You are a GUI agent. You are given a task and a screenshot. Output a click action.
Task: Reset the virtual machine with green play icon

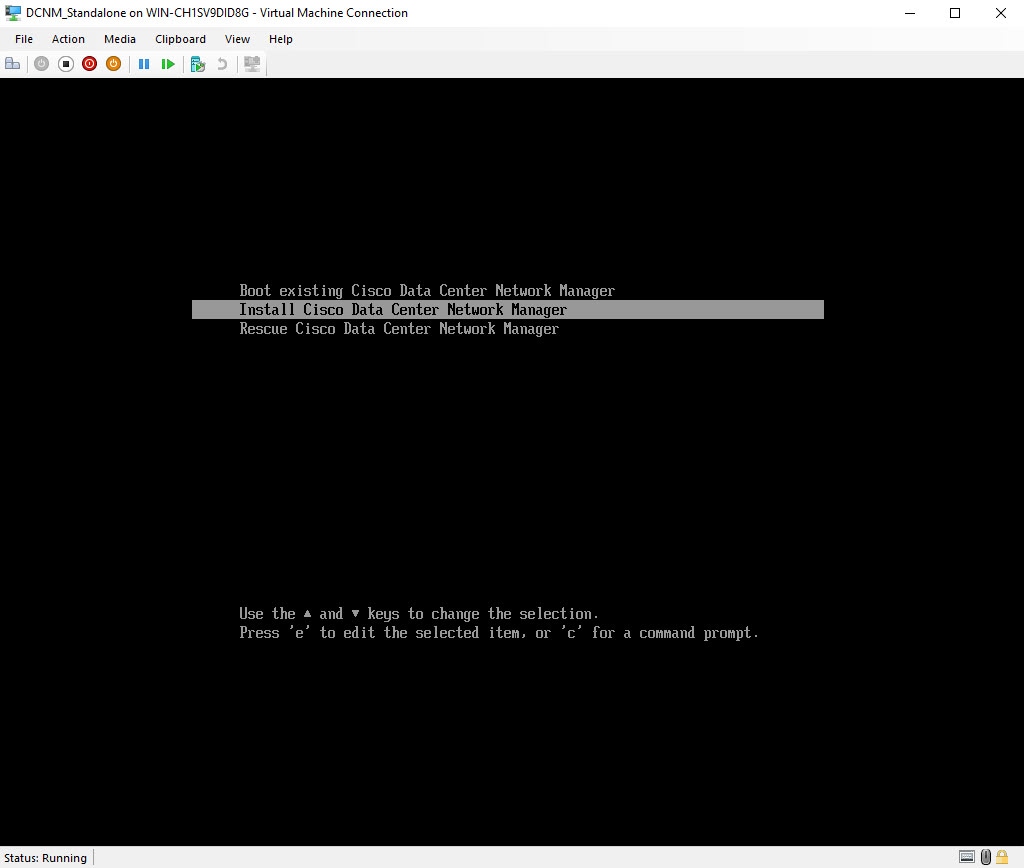click(168, 64)
